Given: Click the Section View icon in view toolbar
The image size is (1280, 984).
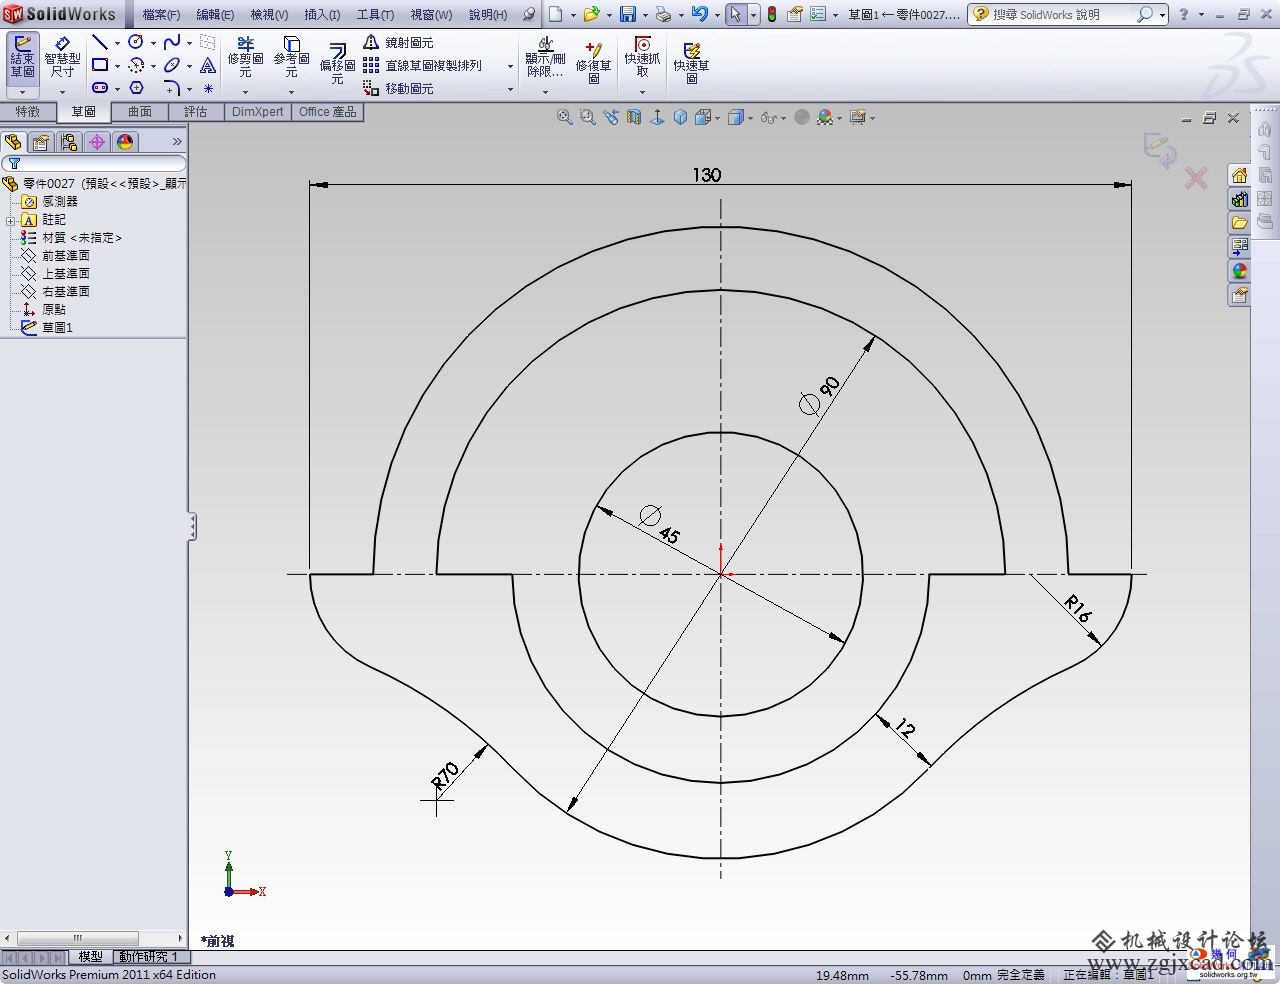Looking at the screenshot, I should coord(634,117).
